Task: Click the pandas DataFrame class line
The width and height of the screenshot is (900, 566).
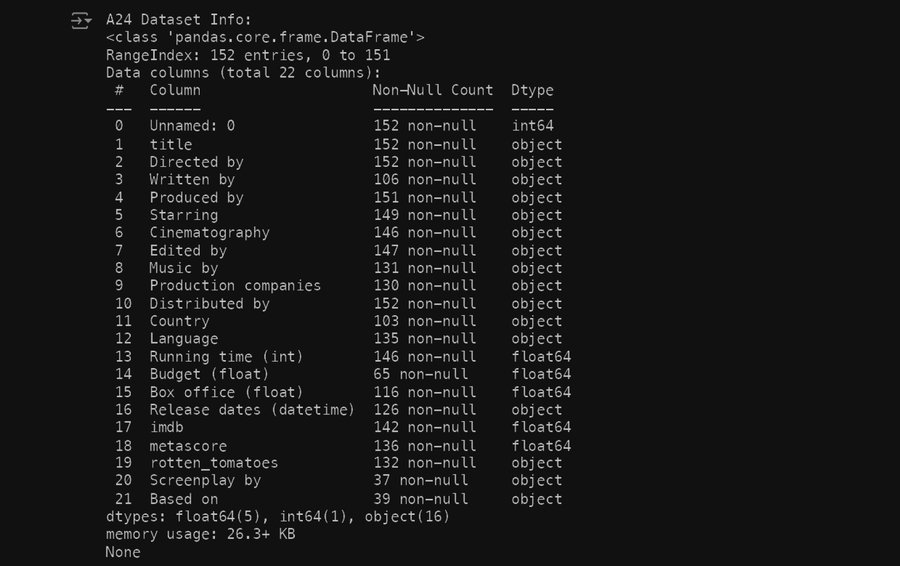Action: [265, 38]
